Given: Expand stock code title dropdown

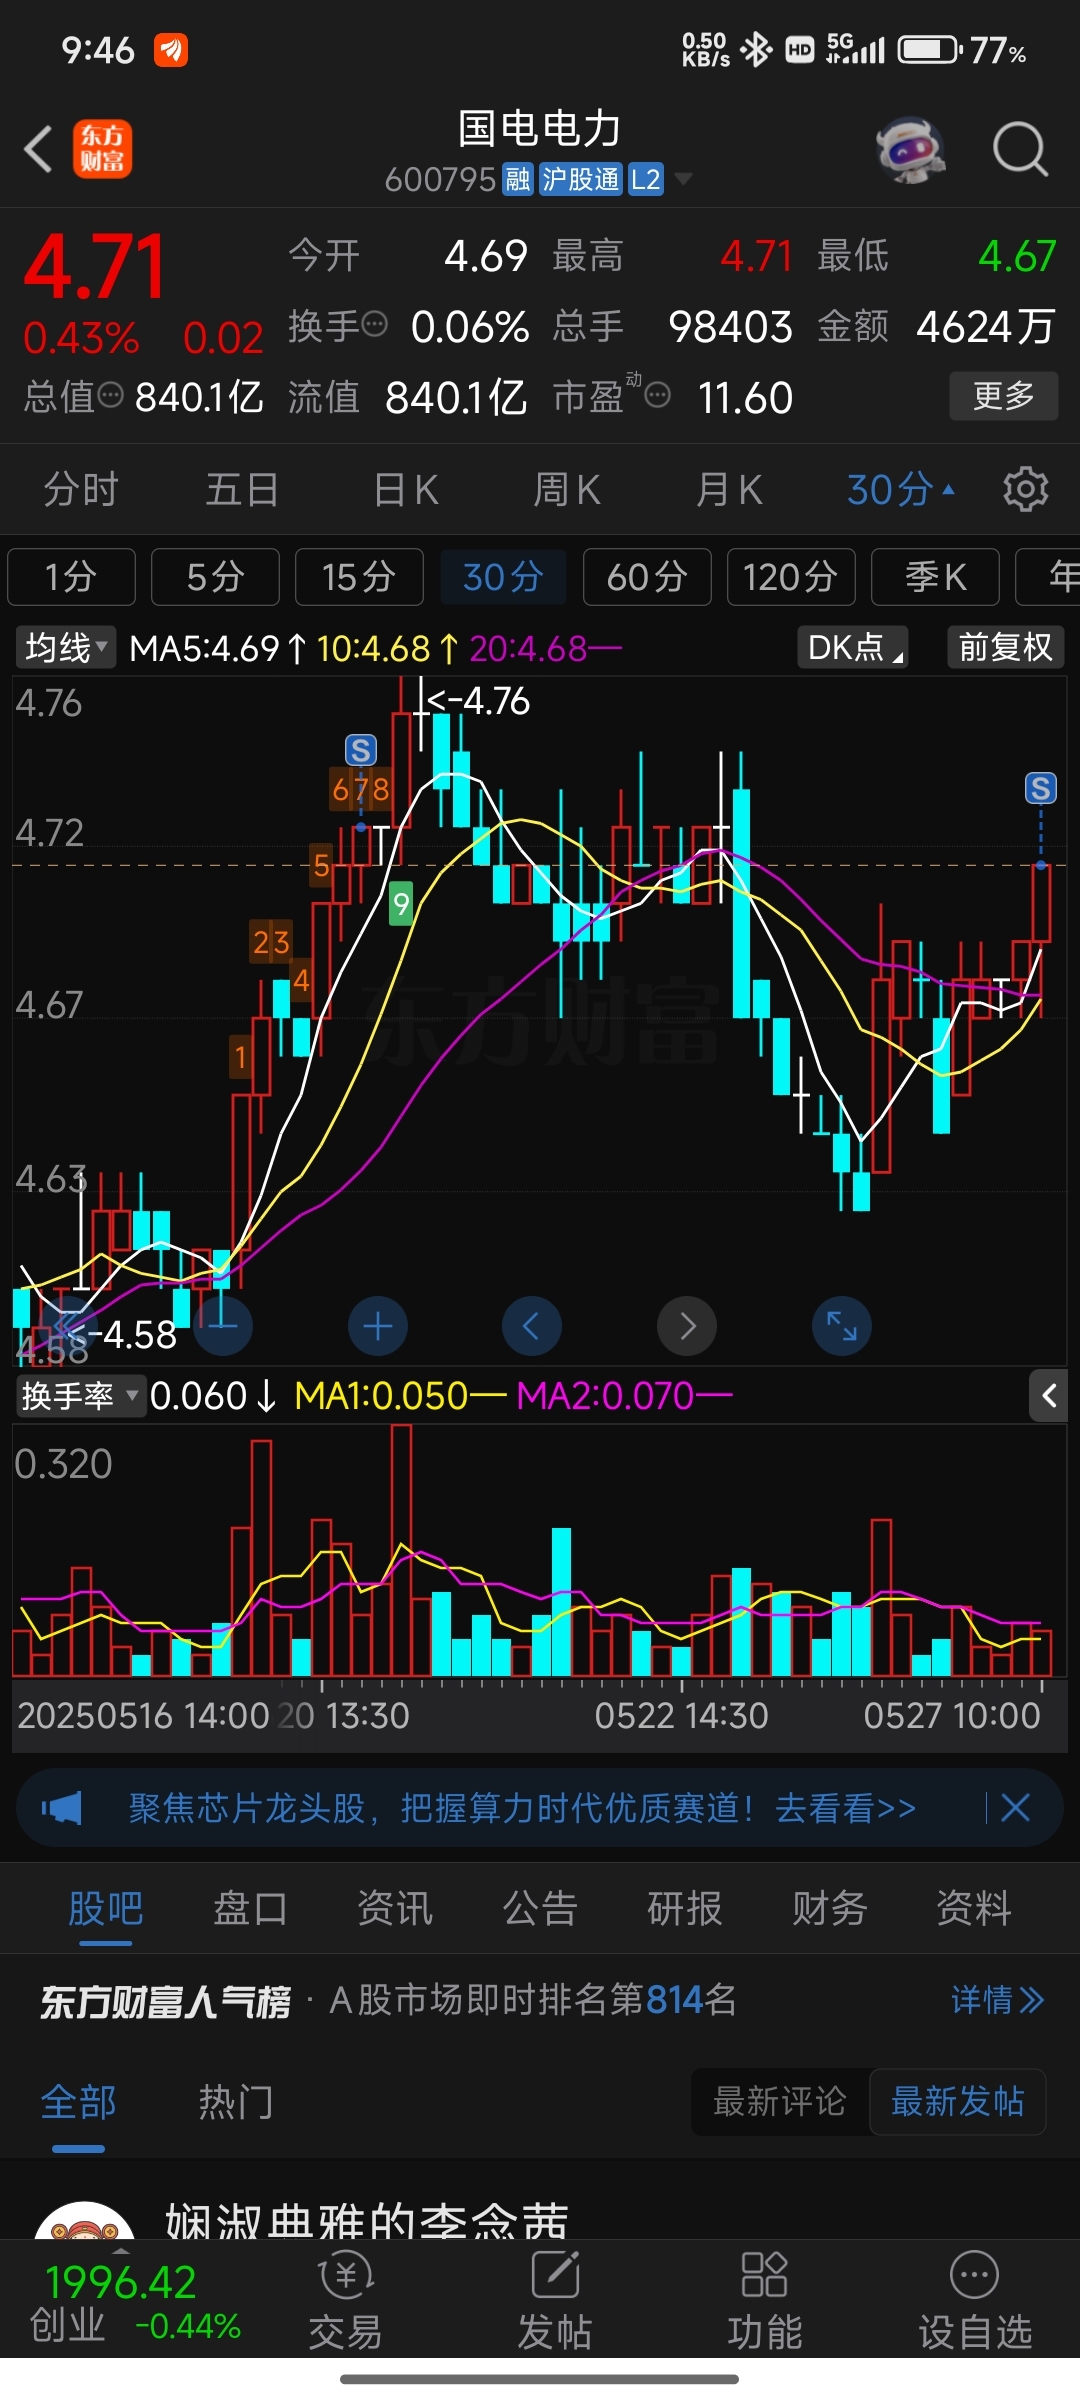Looking at the screenshot, I should 683,179.
